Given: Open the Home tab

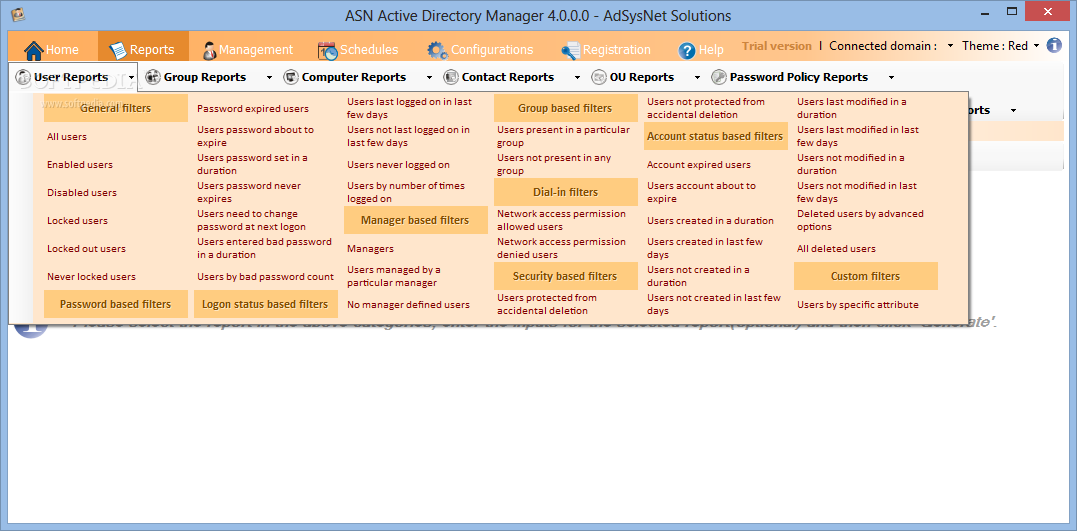Looking at the screenshot, I should (x=52, y=49).
